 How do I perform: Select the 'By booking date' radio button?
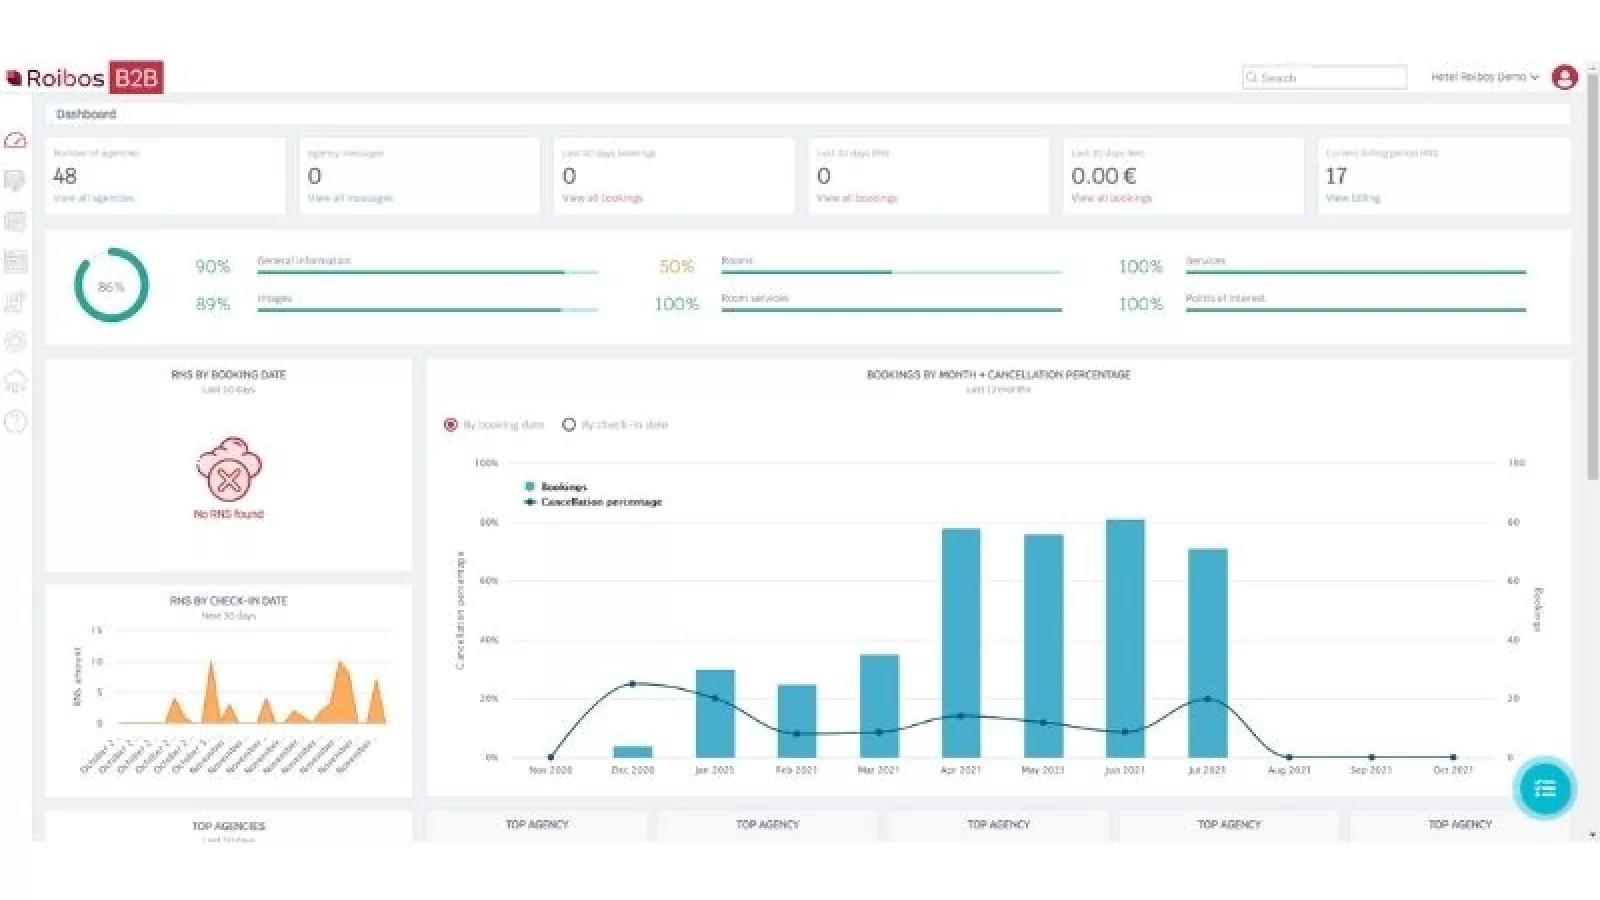pos(451,425)
